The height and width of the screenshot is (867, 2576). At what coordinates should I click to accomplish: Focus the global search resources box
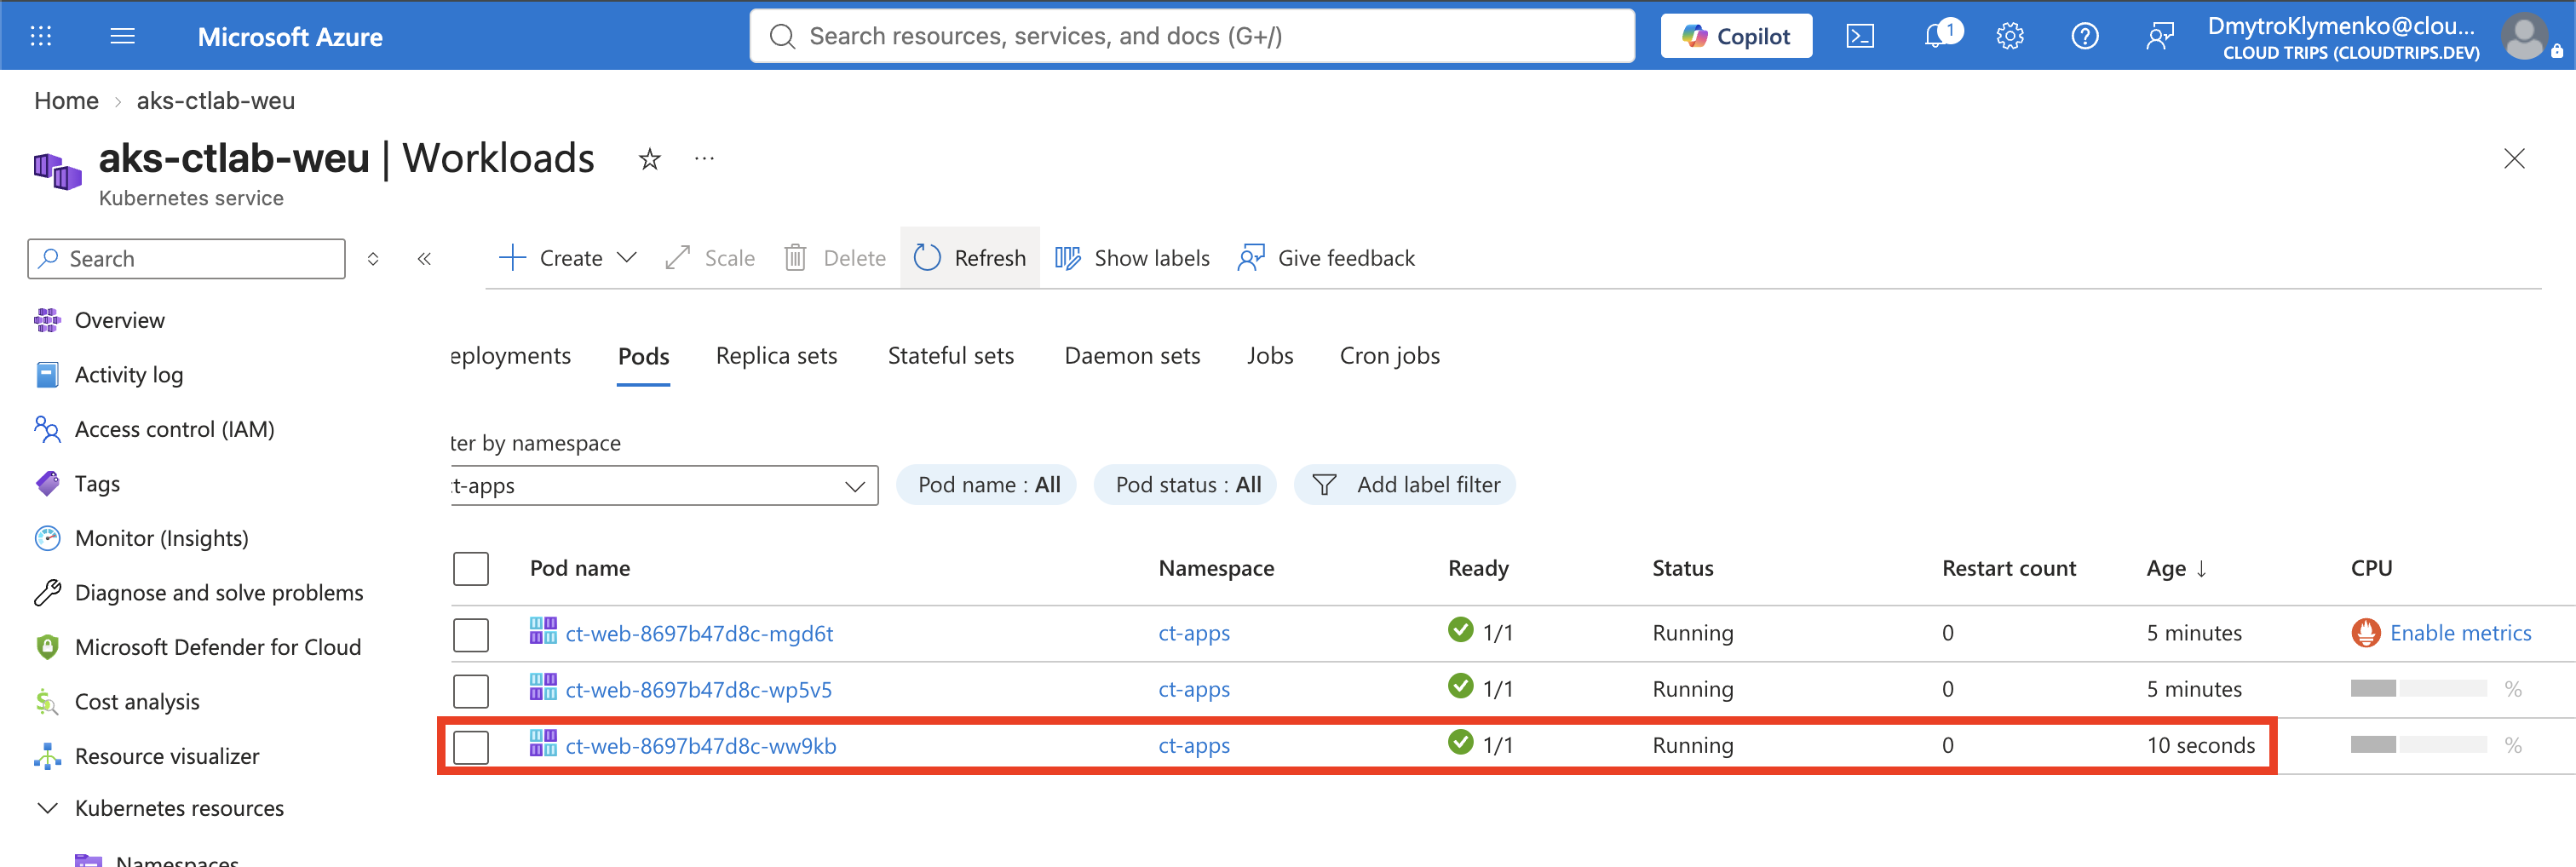tap(1192, 36)
